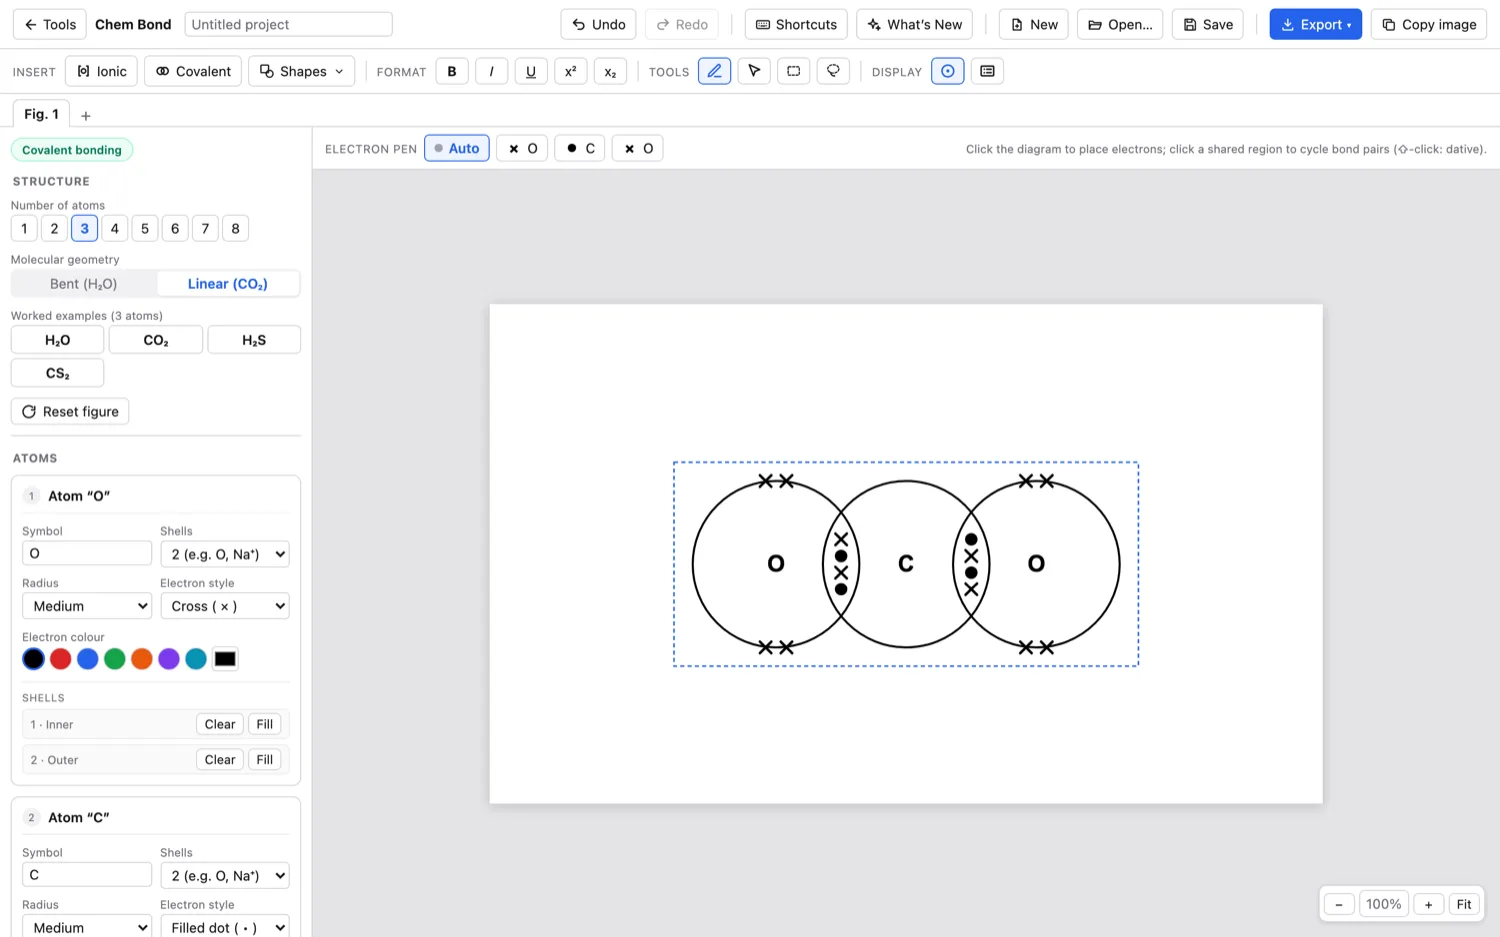The image size is (1500, 937).
Task: Open Atom C Shells dropdown
Action: [x=225, y=875]
